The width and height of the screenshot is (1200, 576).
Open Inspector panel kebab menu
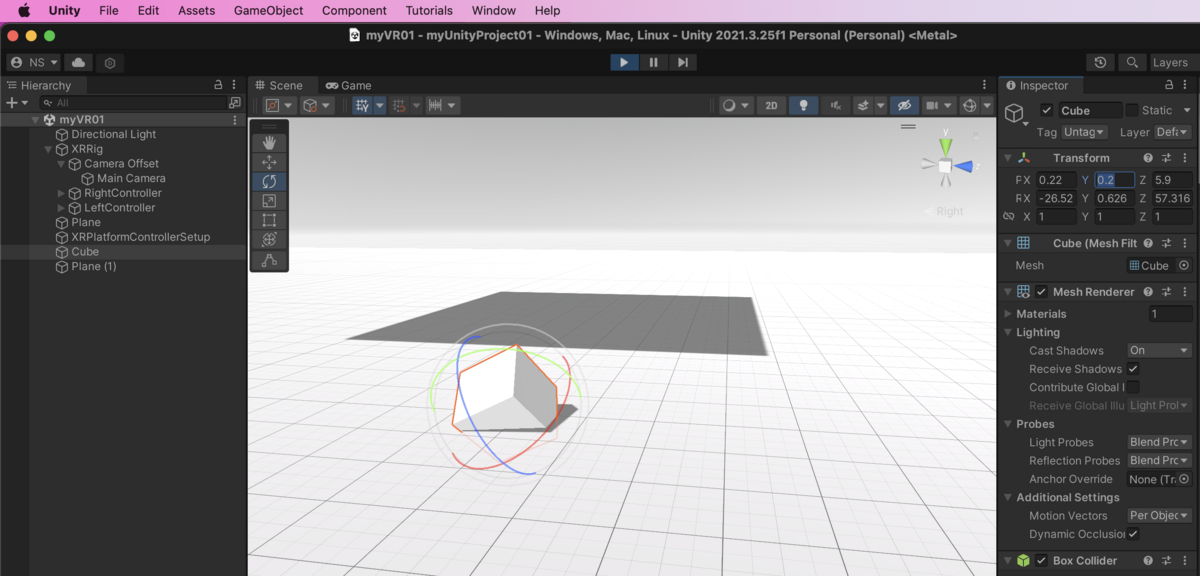pyautogui.click(x=1186, y=85)
